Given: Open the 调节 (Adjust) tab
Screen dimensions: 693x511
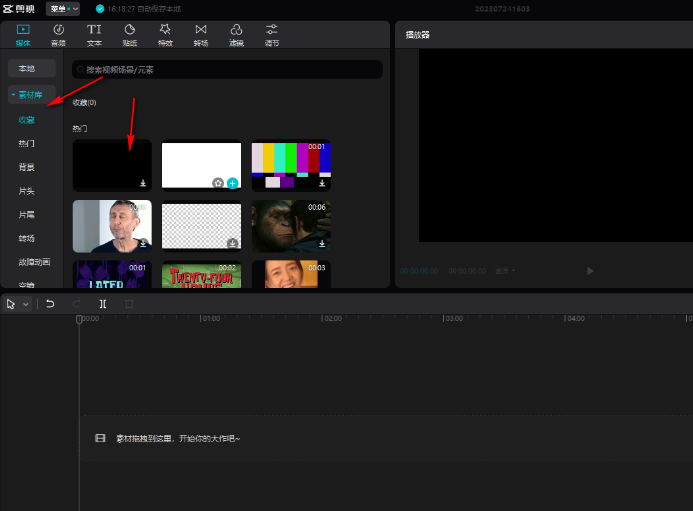Looking at the screenshot, I should (272, 35).
